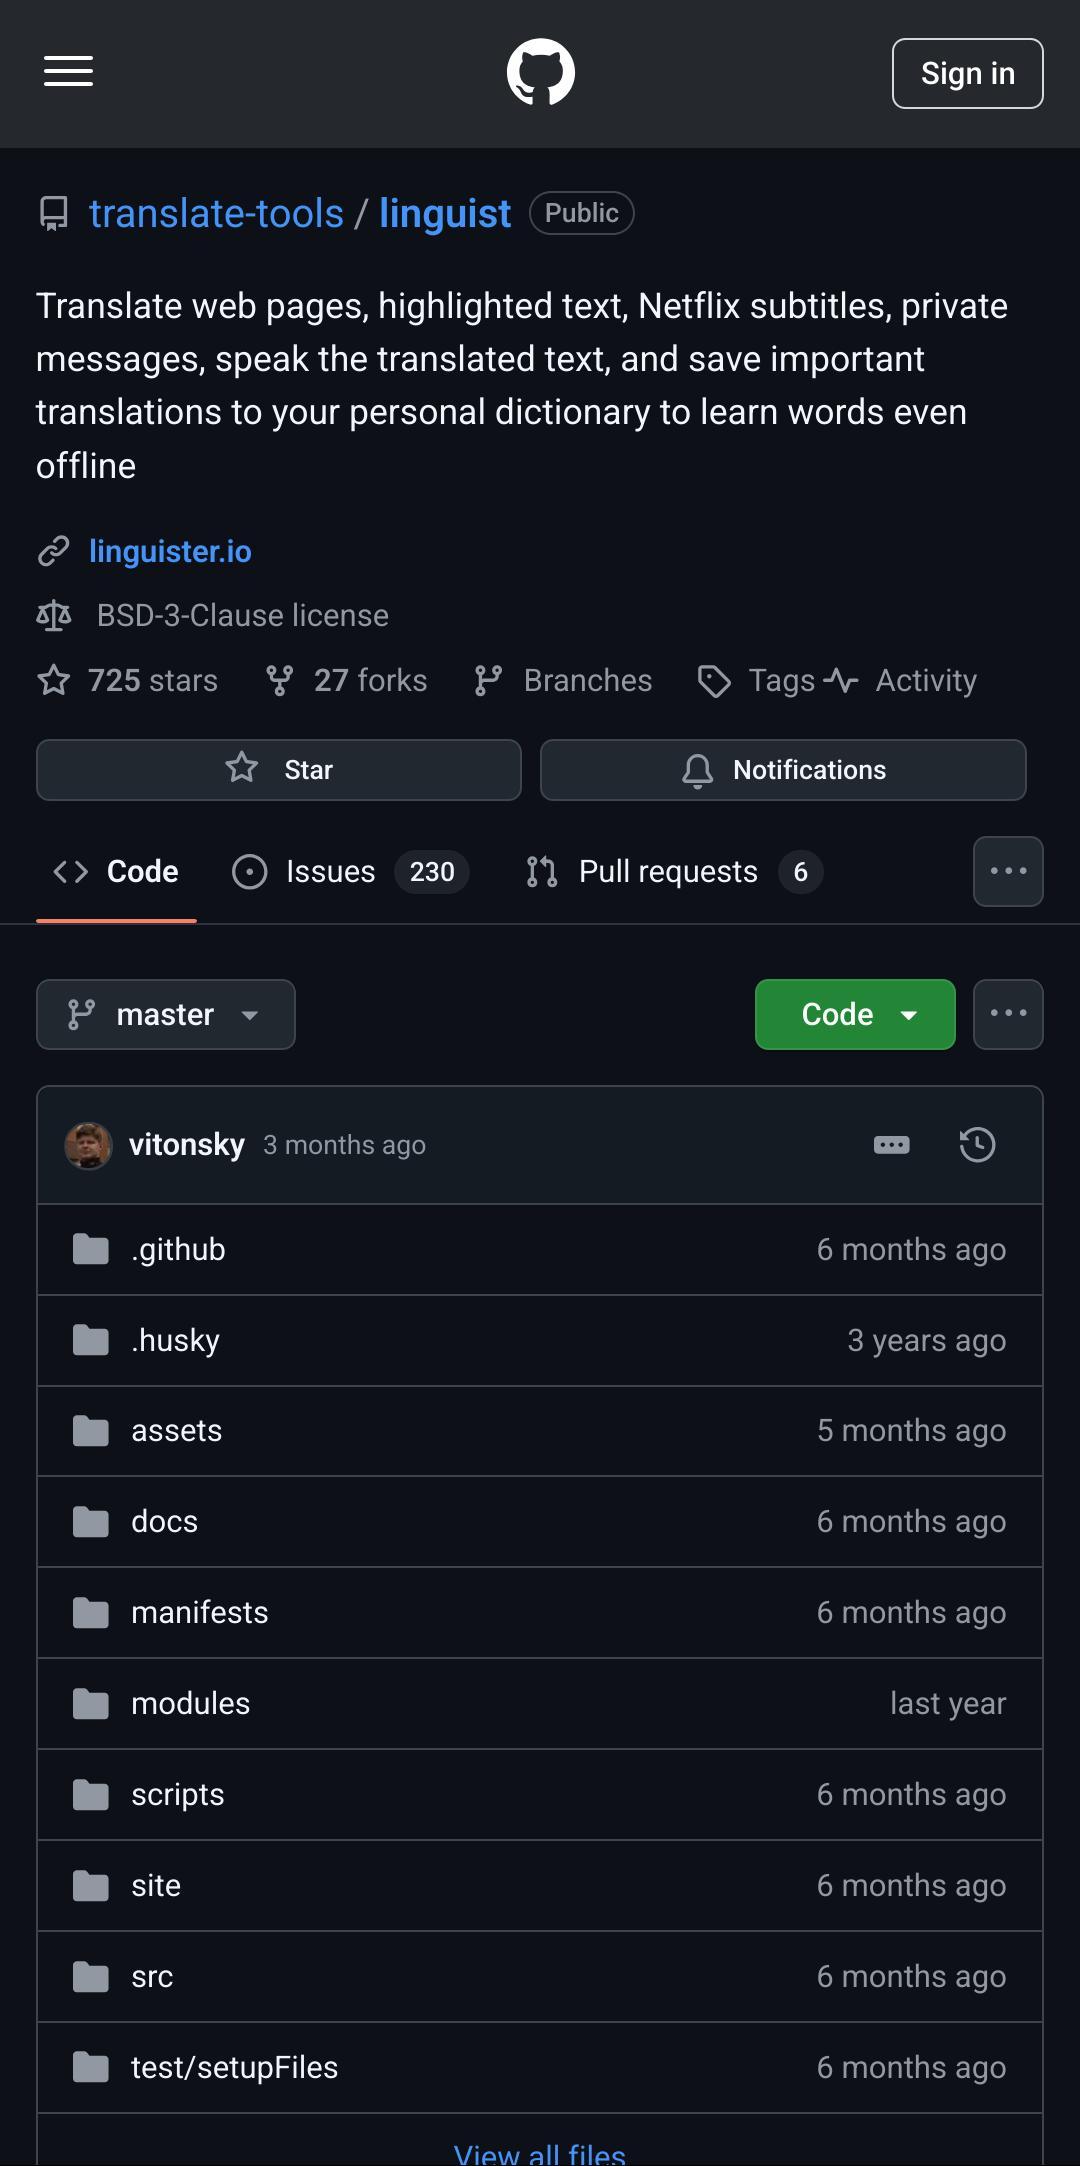Open the manifests folder

(199, 1613)
